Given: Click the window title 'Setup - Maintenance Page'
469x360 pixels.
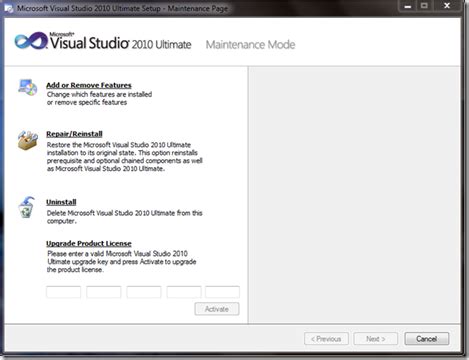Looking at the screenshot, I should [185, 8].
